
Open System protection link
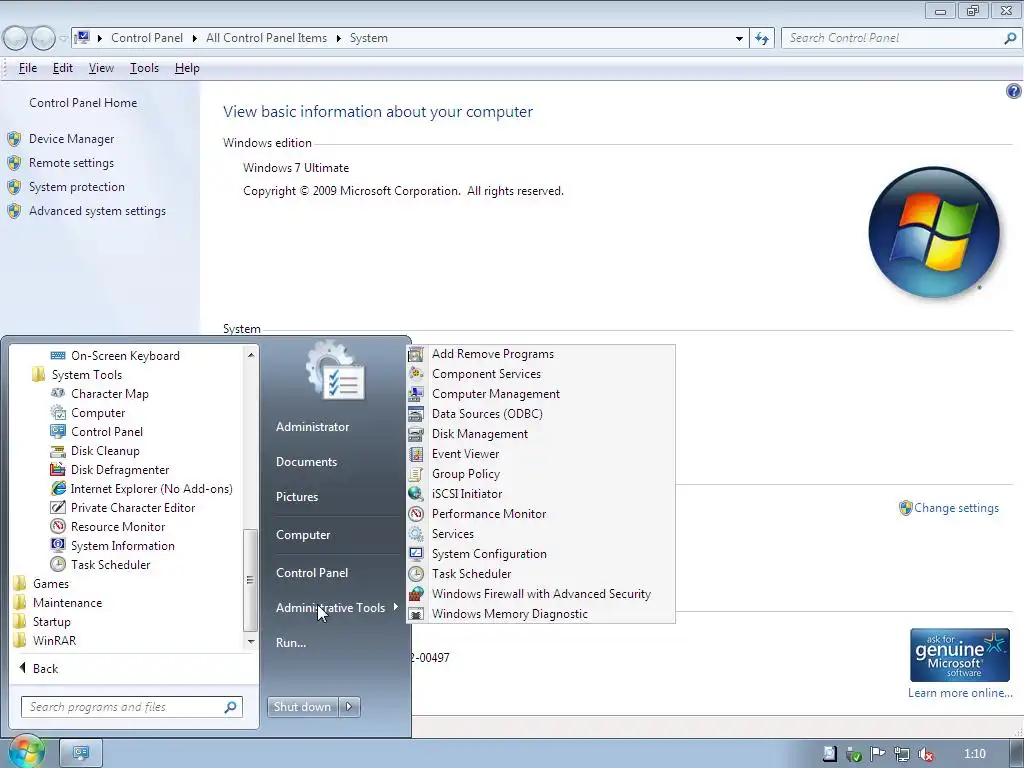[76, 187]
